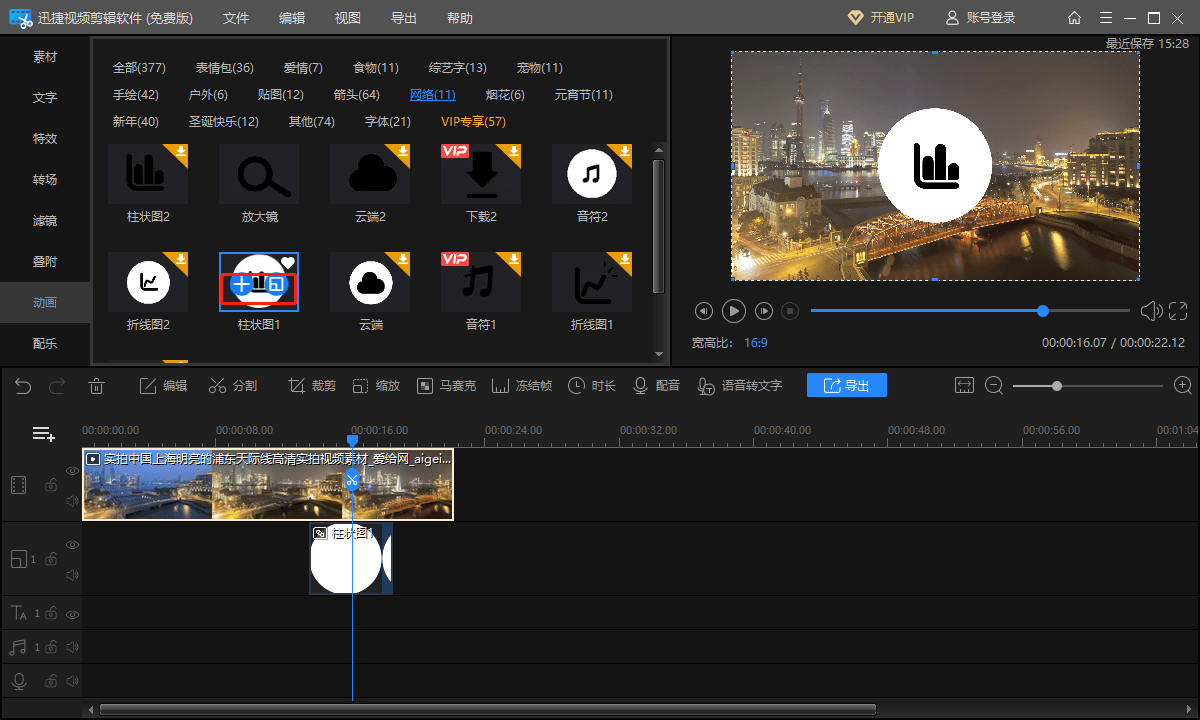1200x720 pixels.
Task: Toggle preview volume speaker icon
Action: click(1151, 311)
